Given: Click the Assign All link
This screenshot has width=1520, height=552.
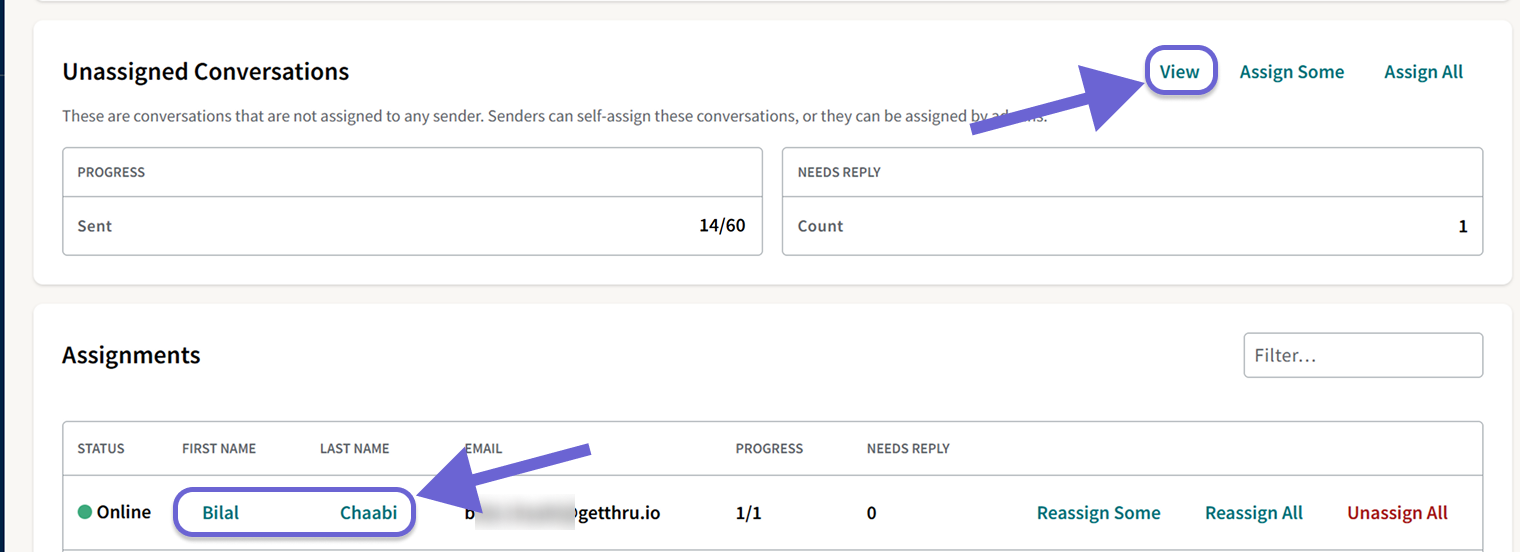Looking at the screenshot, I should [x=1423, y=72].
